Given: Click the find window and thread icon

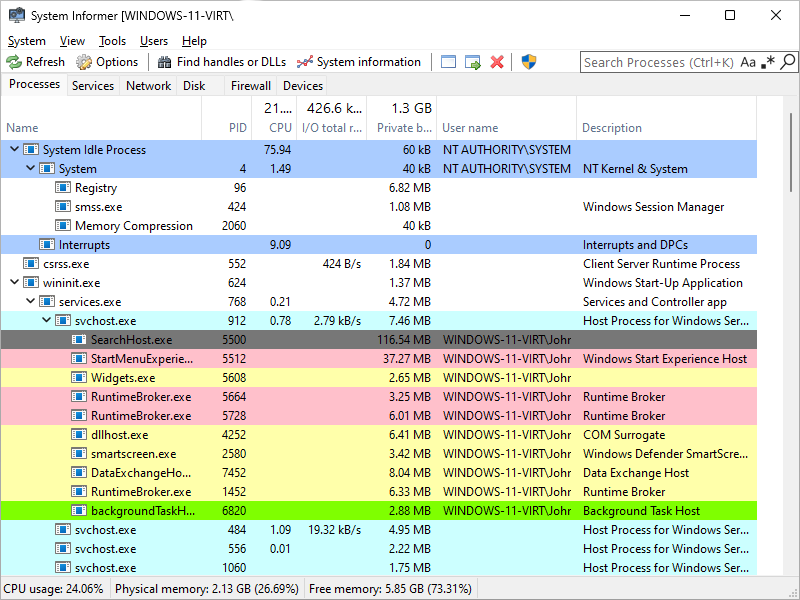Looking at the screenshot, I should (x=473, y=62).
